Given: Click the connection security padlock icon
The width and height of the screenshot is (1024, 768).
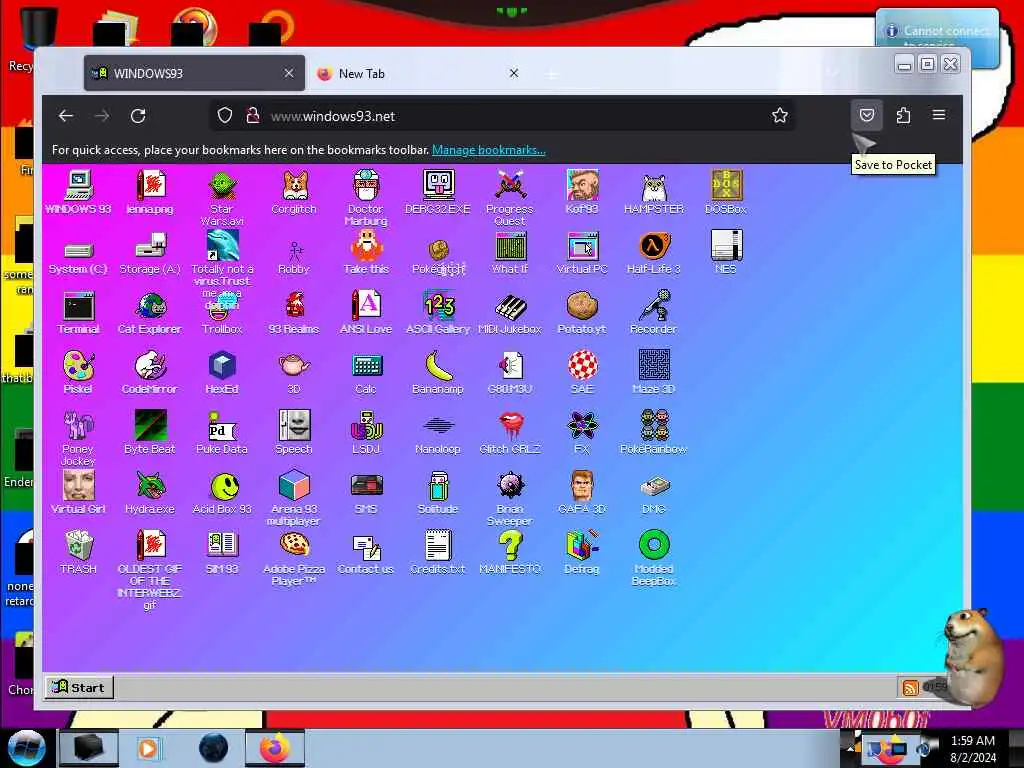Looking at the screenshot, I should [x=252, y=116].
